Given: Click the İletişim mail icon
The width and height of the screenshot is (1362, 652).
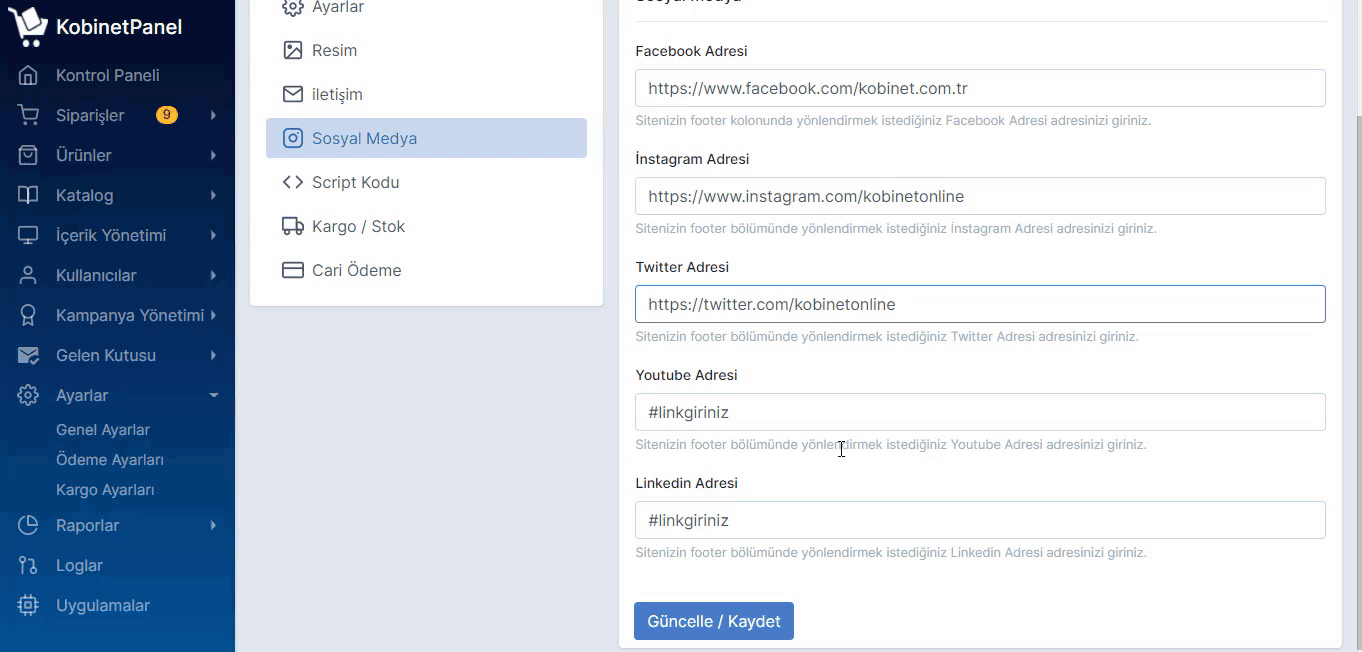Looking at the screenshot, I should 293,94.
